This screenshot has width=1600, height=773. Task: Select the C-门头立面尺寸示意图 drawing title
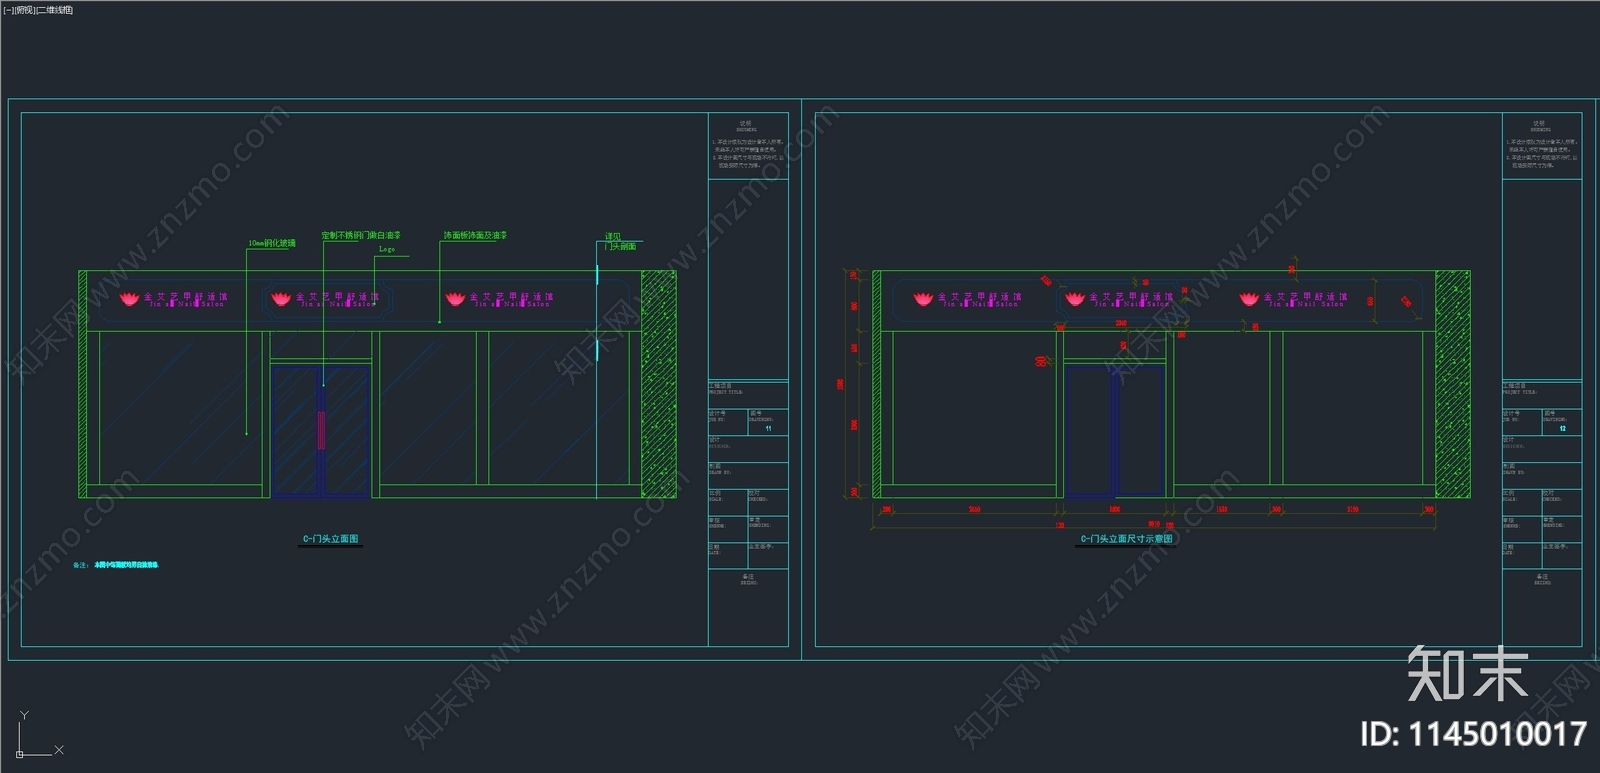[x=1127, y=539]
